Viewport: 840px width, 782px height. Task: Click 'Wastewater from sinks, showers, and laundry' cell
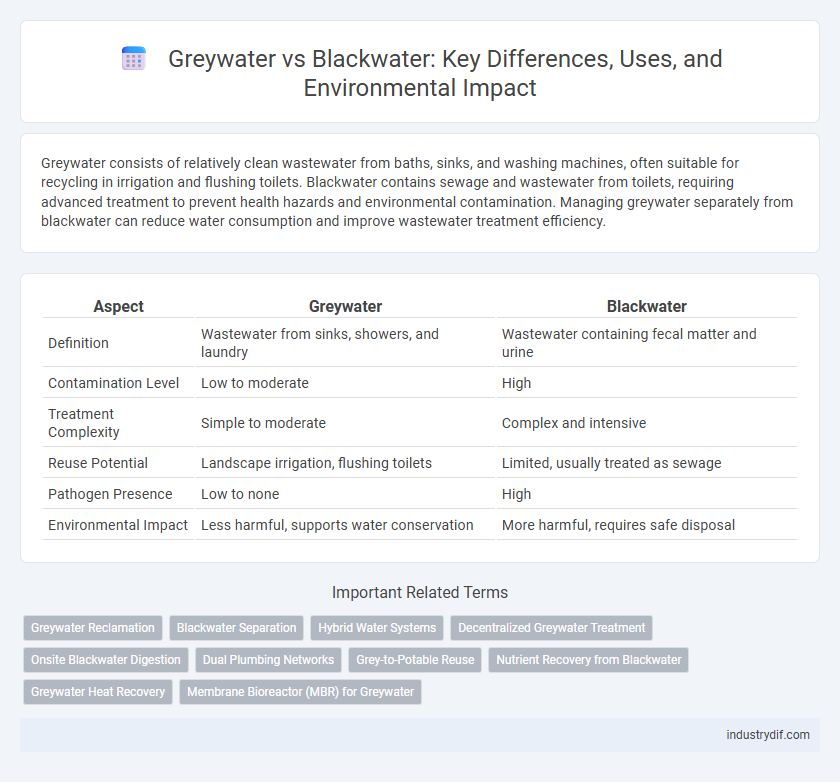coord(346,343)
